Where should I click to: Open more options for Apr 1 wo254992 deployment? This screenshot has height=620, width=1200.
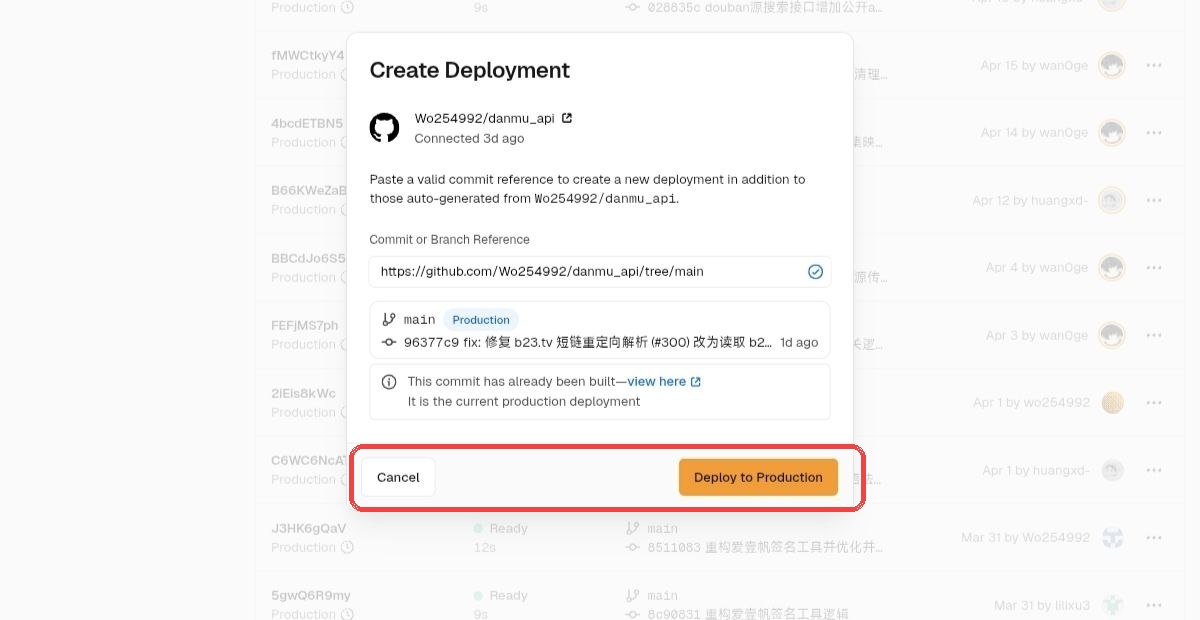coord(1154,403)
